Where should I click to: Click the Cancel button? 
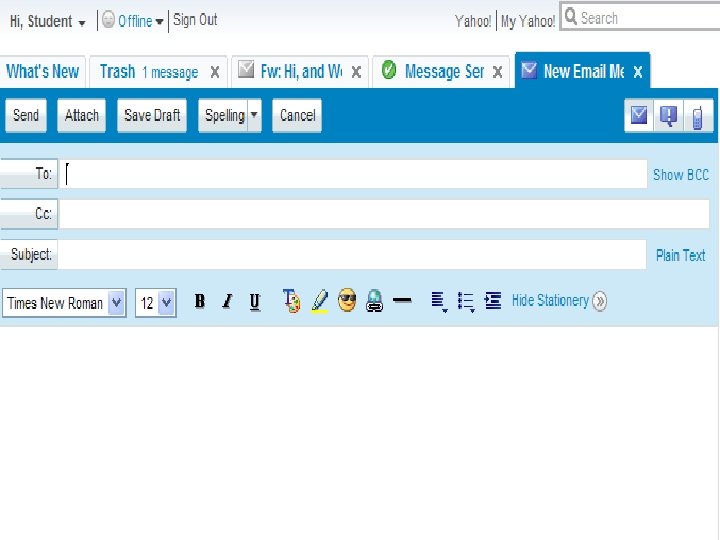pyautogui.click(x=297, y=115)
